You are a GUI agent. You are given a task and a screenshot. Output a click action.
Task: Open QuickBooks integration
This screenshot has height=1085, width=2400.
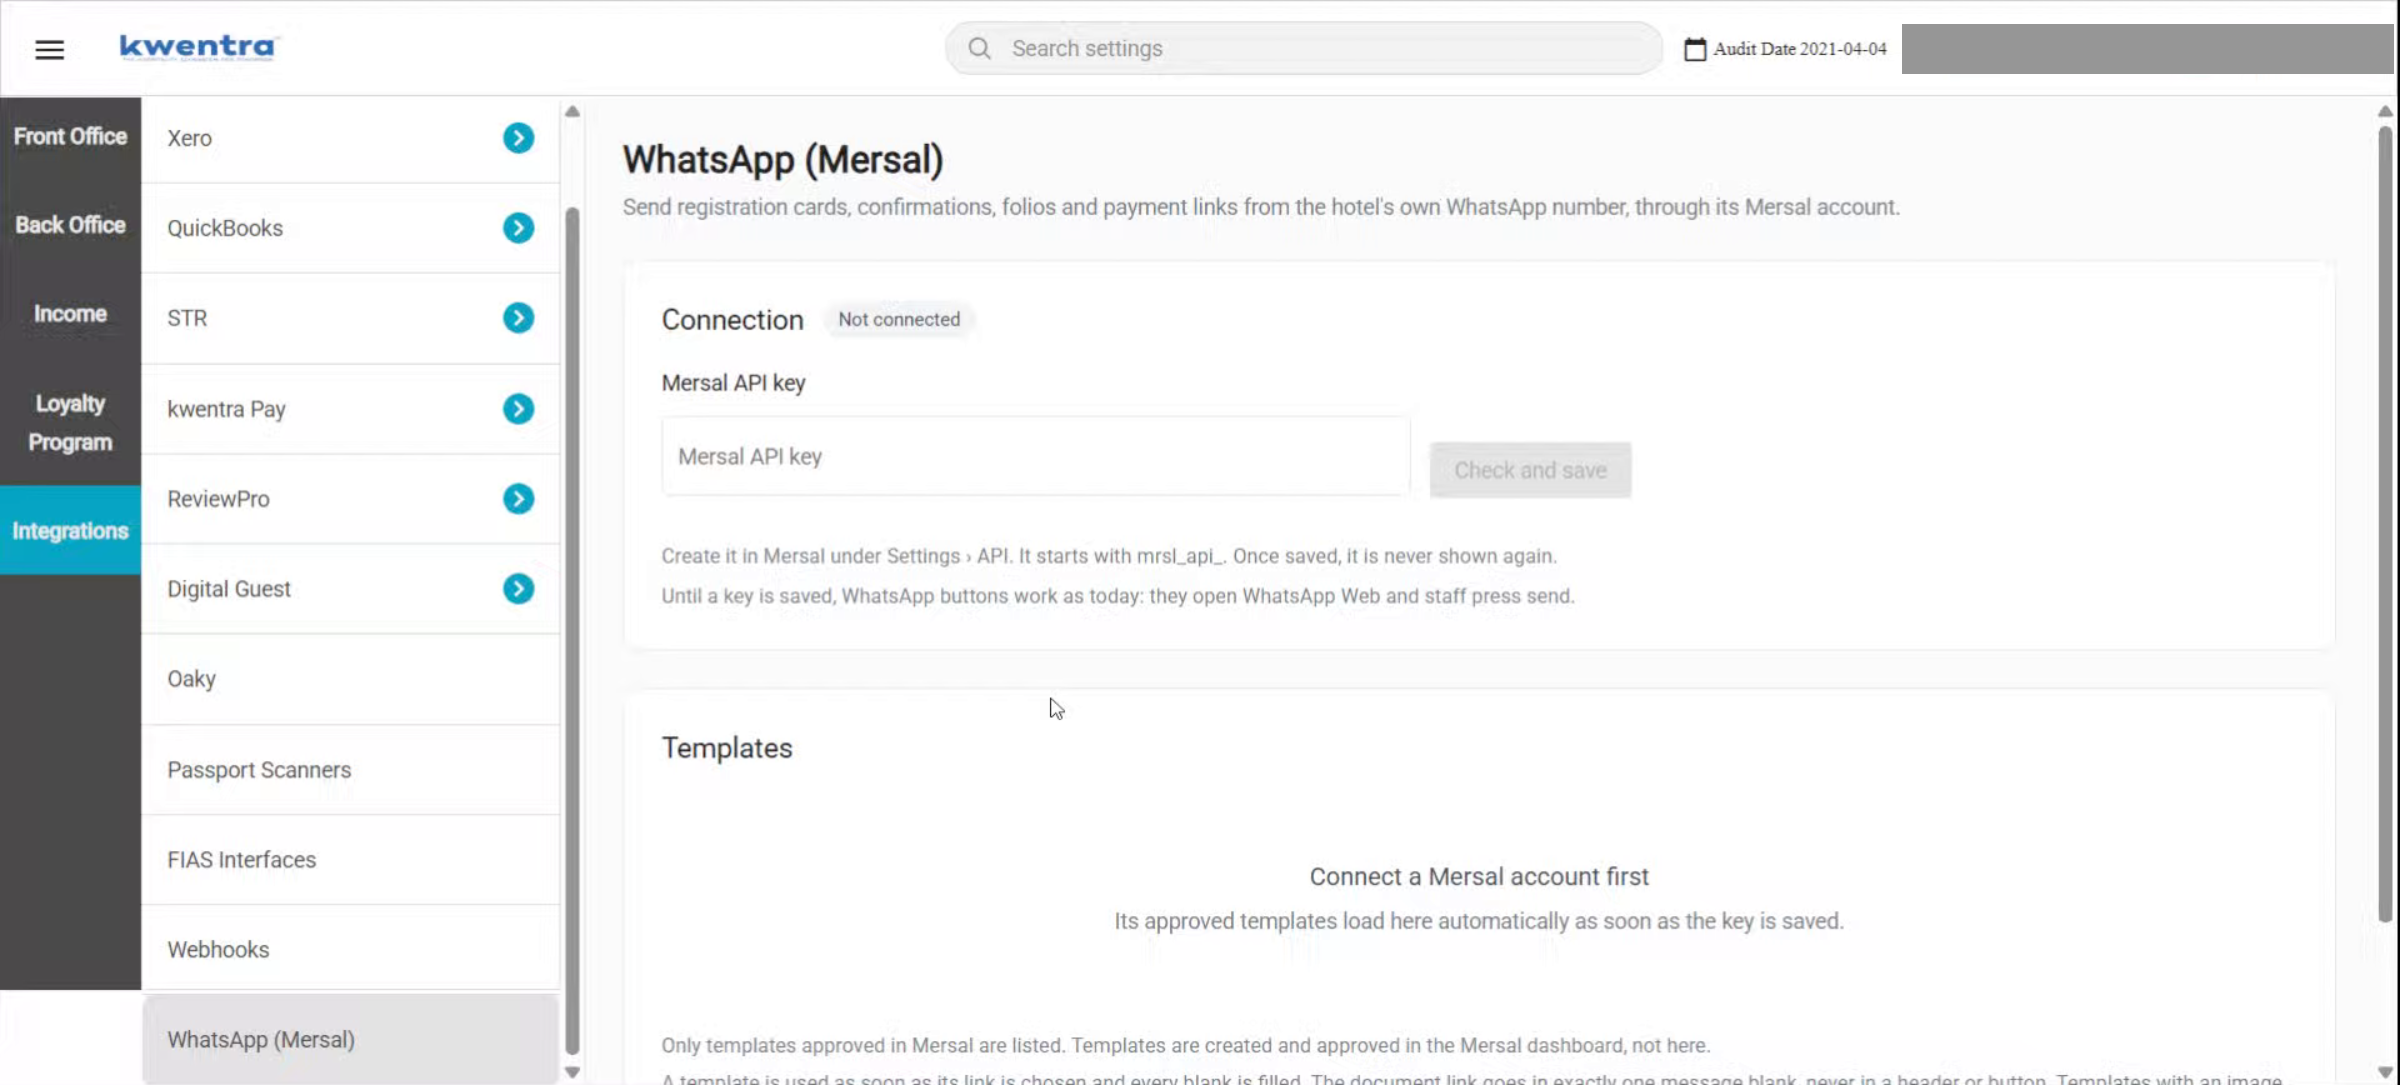point(350,228)
